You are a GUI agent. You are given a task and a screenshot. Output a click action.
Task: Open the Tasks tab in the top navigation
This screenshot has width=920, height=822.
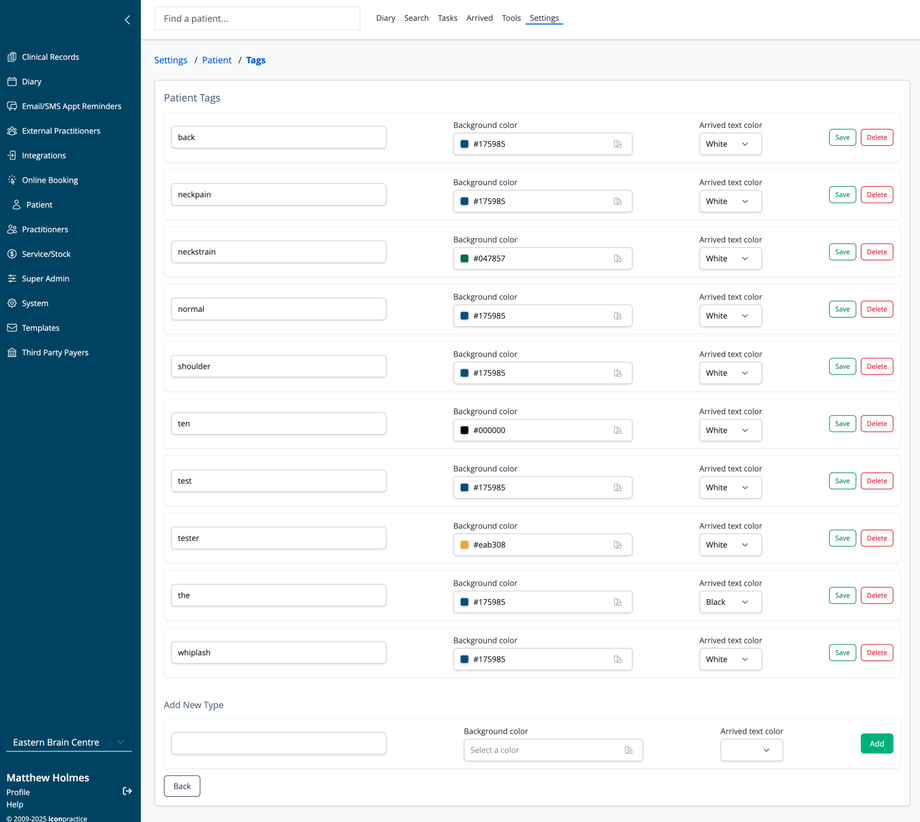pos(447,18)
